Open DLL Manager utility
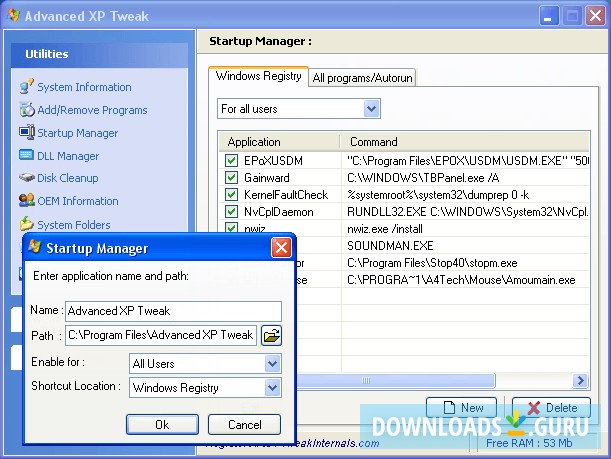This screenshot has width=611, height=459. pos(68,156)
